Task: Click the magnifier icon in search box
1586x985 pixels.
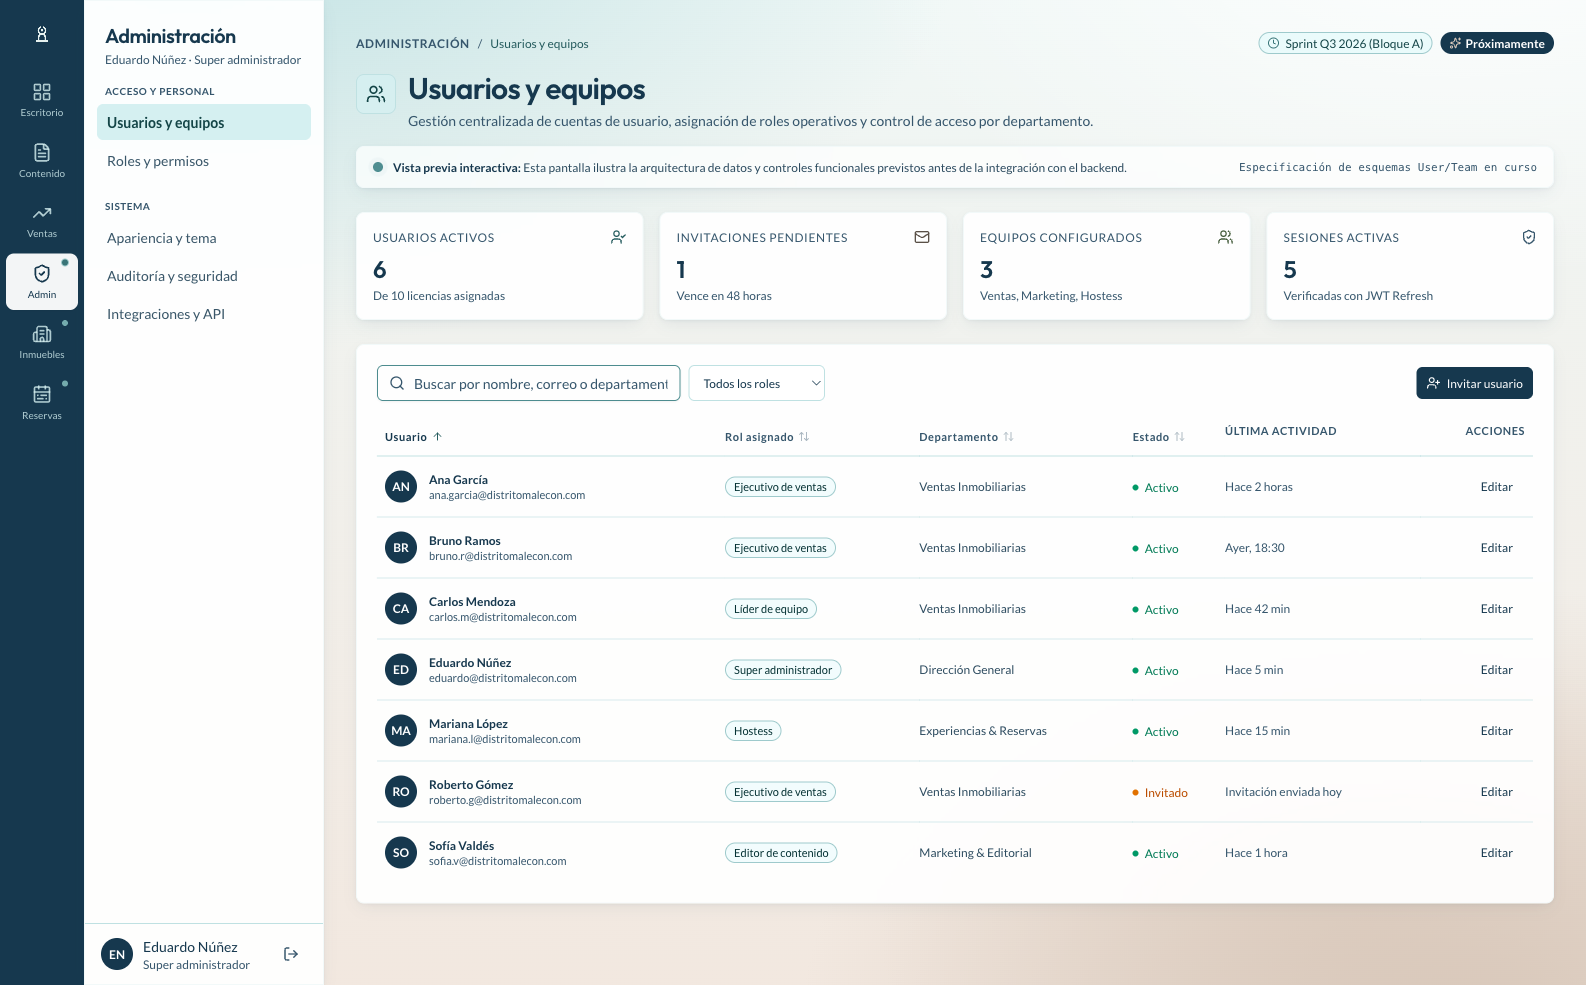Action: coord(397,383)
